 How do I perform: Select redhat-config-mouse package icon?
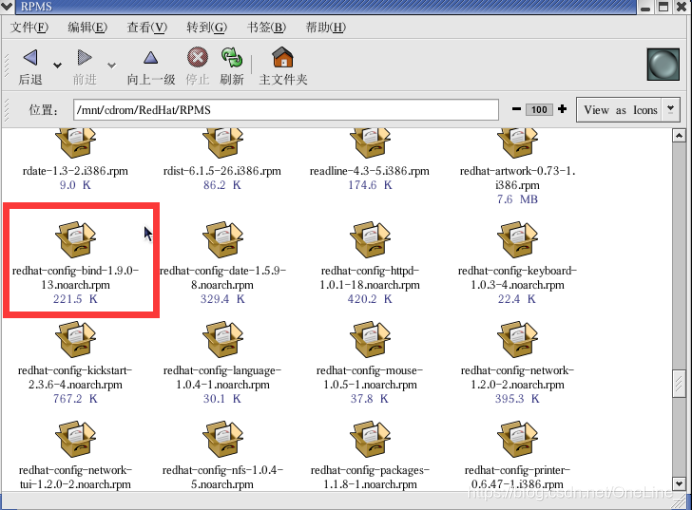click(x=370, y=339)
